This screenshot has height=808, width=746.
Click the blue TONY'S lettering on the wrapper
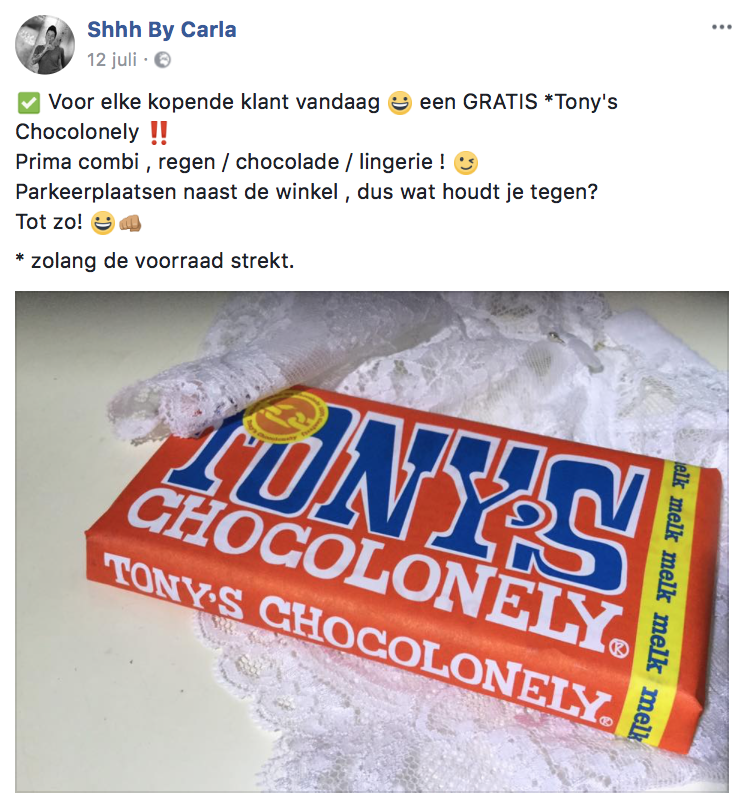tap(407, 492)
